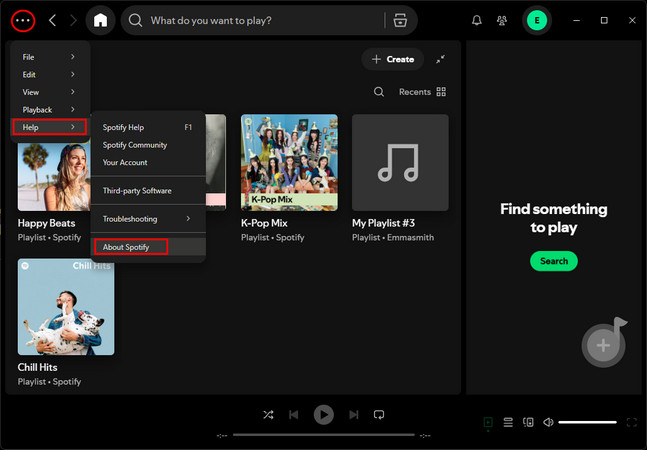Expand the Playback submenu

click(x=50, y=110)
